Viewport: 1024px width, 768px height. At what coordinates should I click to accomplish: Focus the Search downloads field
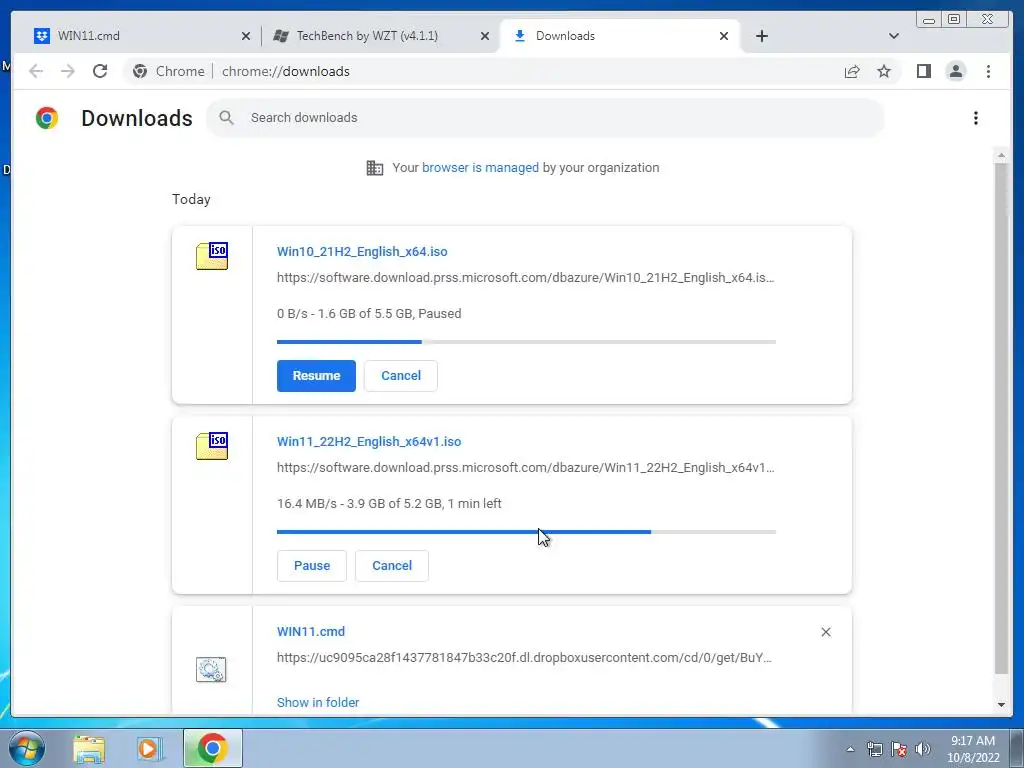pos(545,118)
